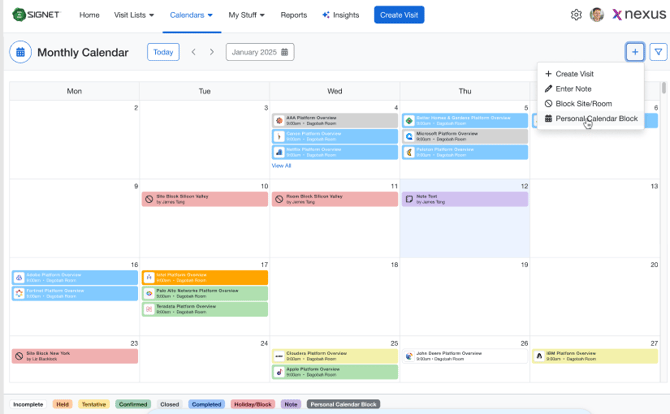Click the Holiday/Block legend chip
The width and height of the screenshot is (670, 414).
click(x=253, y=404)
